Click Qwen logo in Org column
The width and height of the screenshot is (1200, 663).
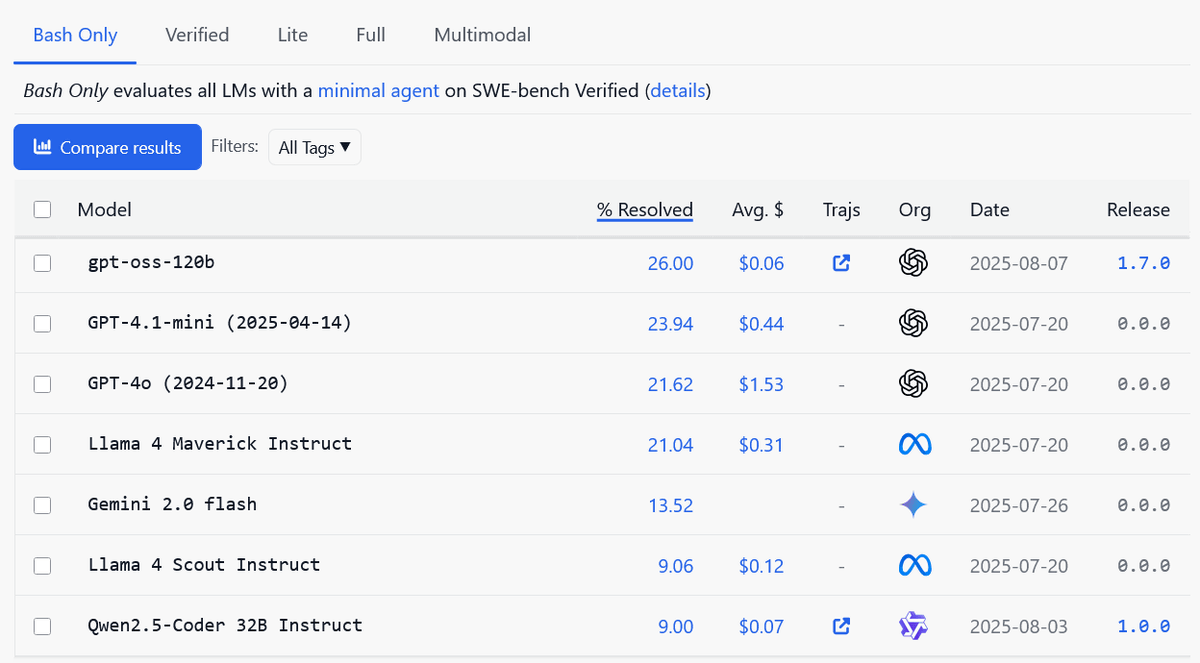point(913,626)
